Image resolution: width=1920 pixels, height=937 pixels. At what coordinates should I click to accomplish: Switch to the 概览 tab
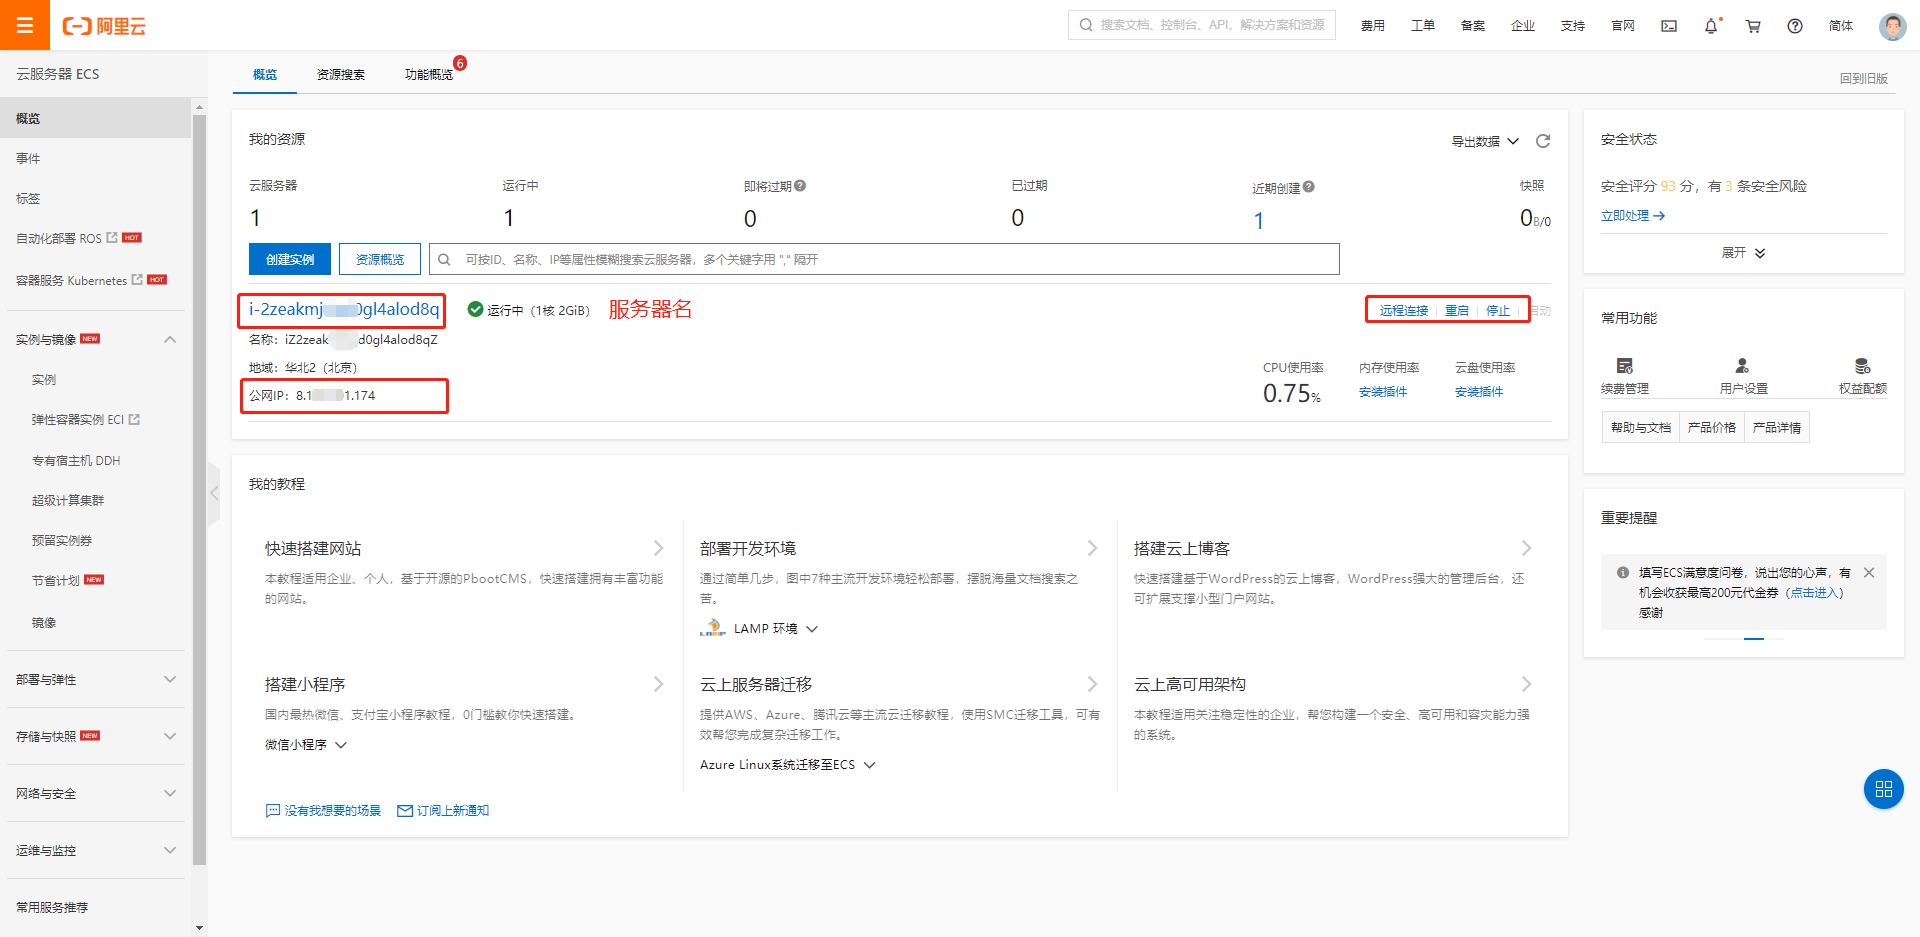tap(265, 75)
